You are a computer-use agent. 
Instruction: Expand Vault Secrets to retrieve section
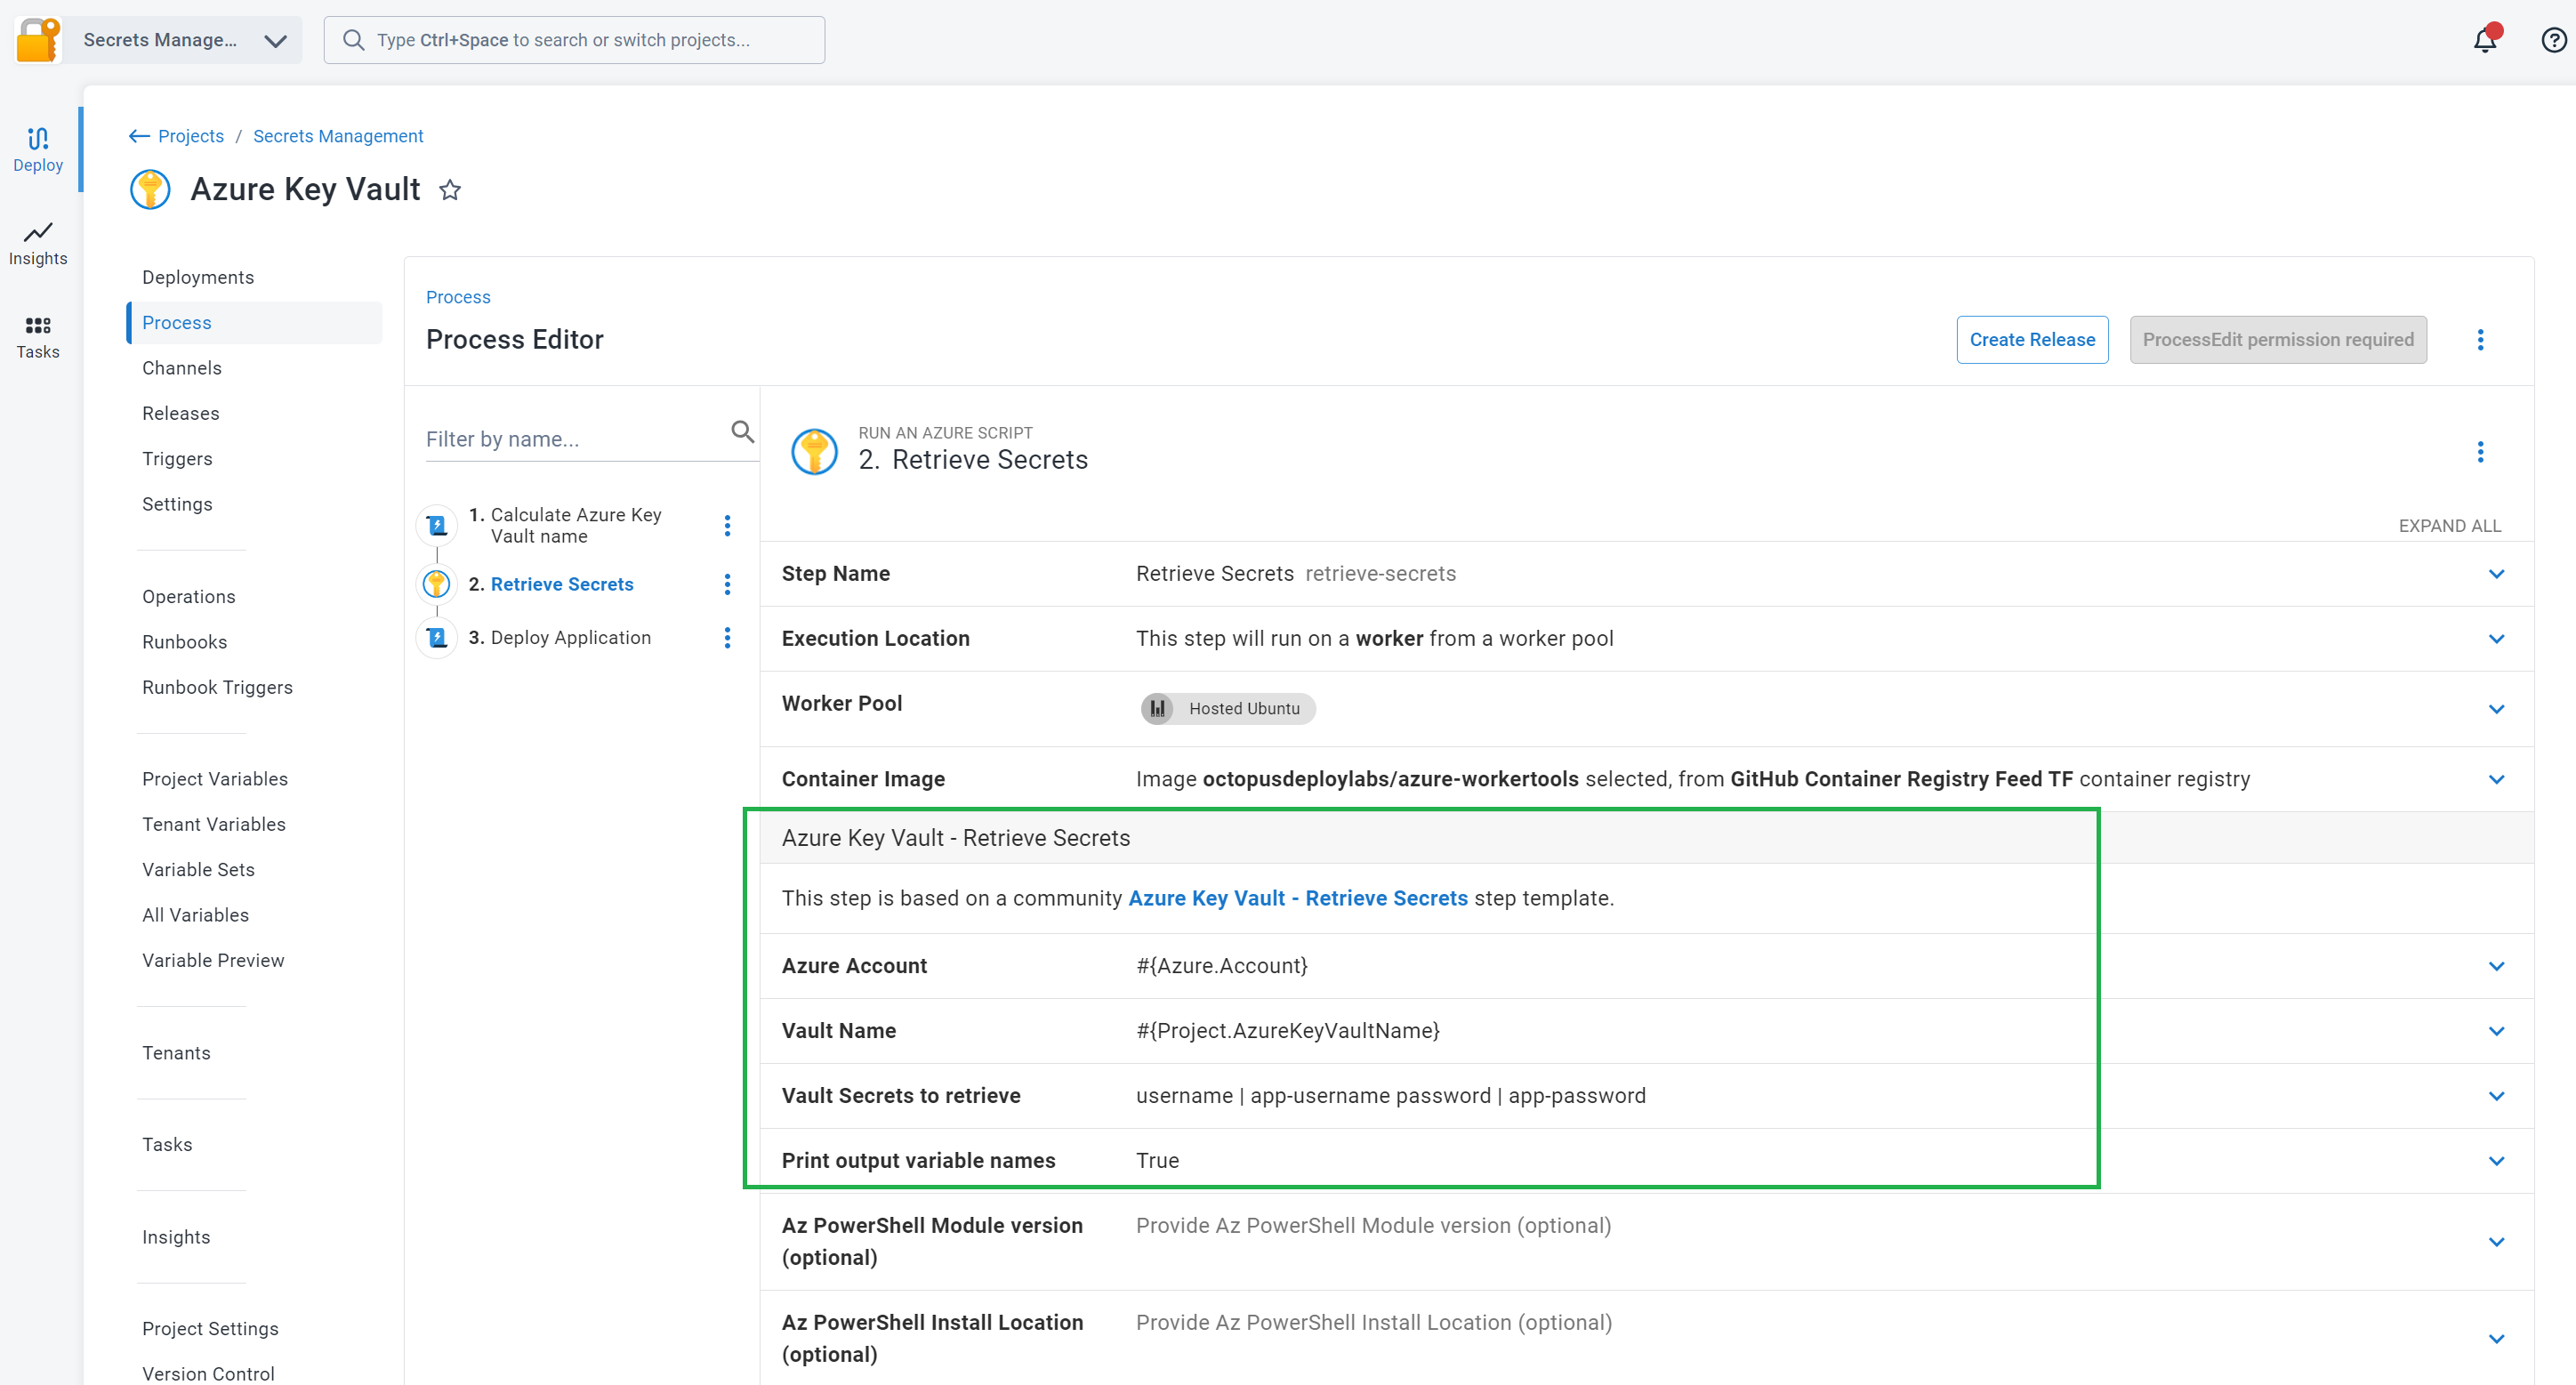pos(2496,1096)
